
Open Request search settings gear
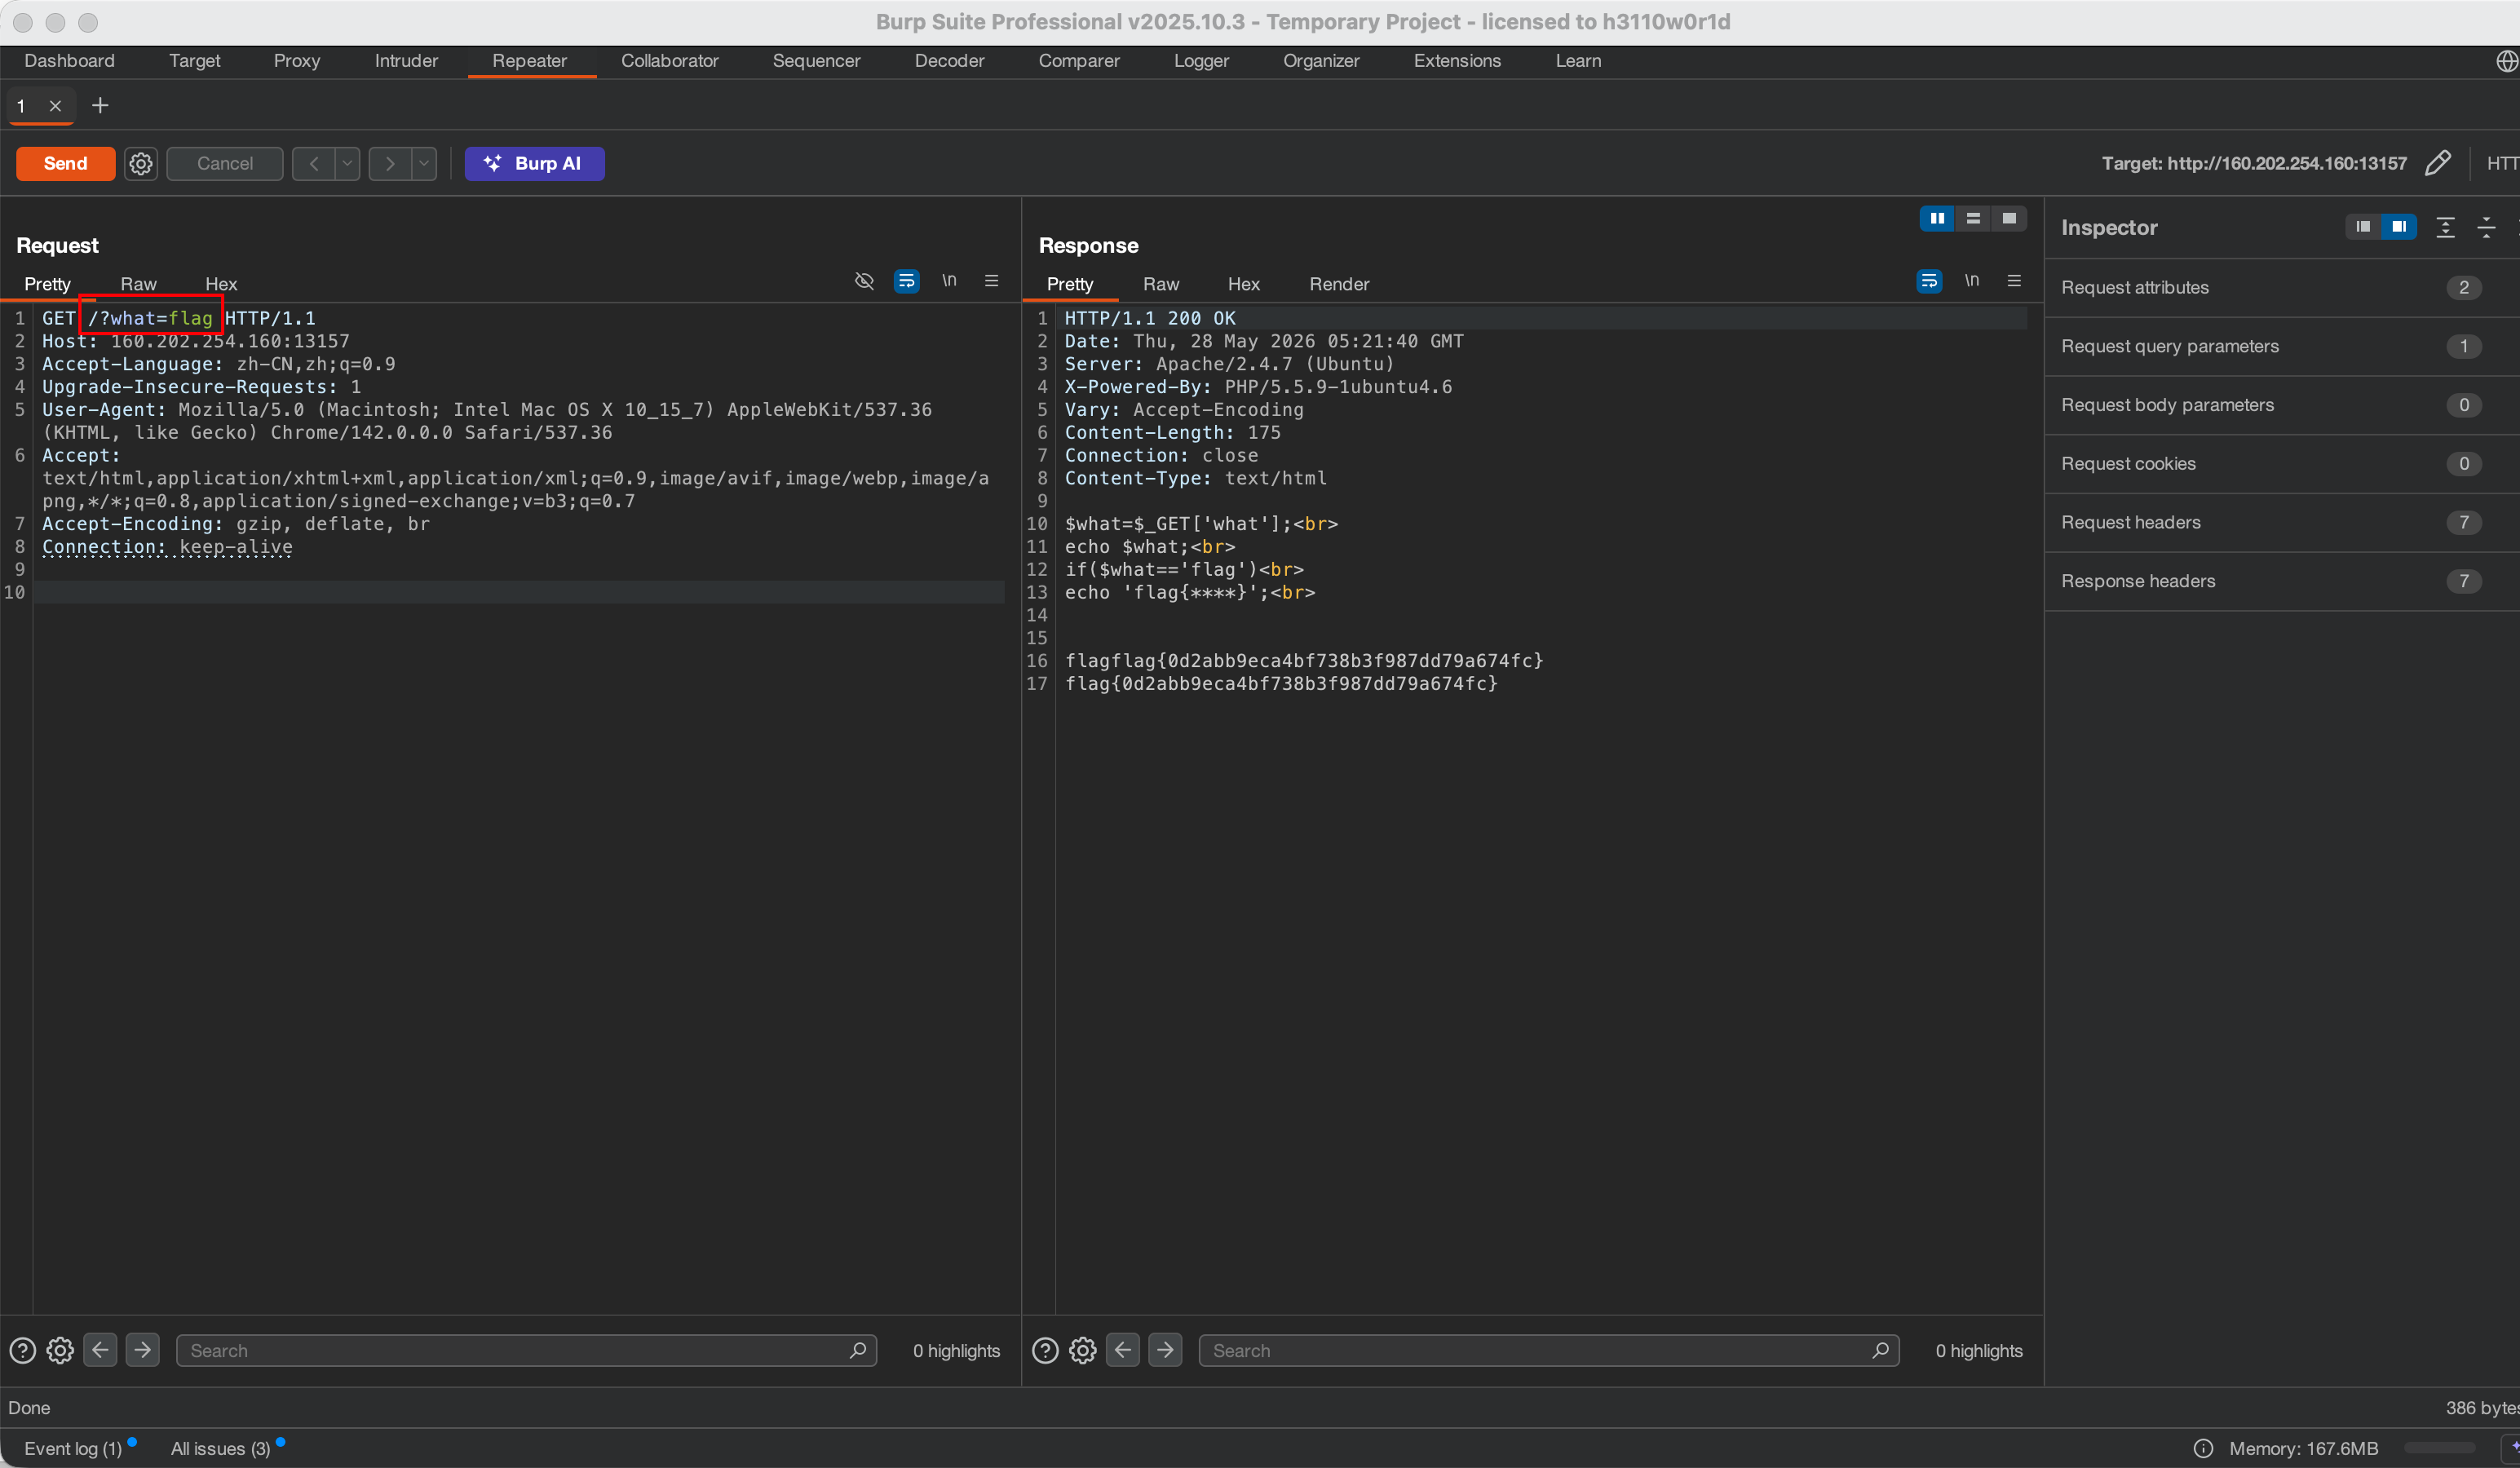(60, 1350)
